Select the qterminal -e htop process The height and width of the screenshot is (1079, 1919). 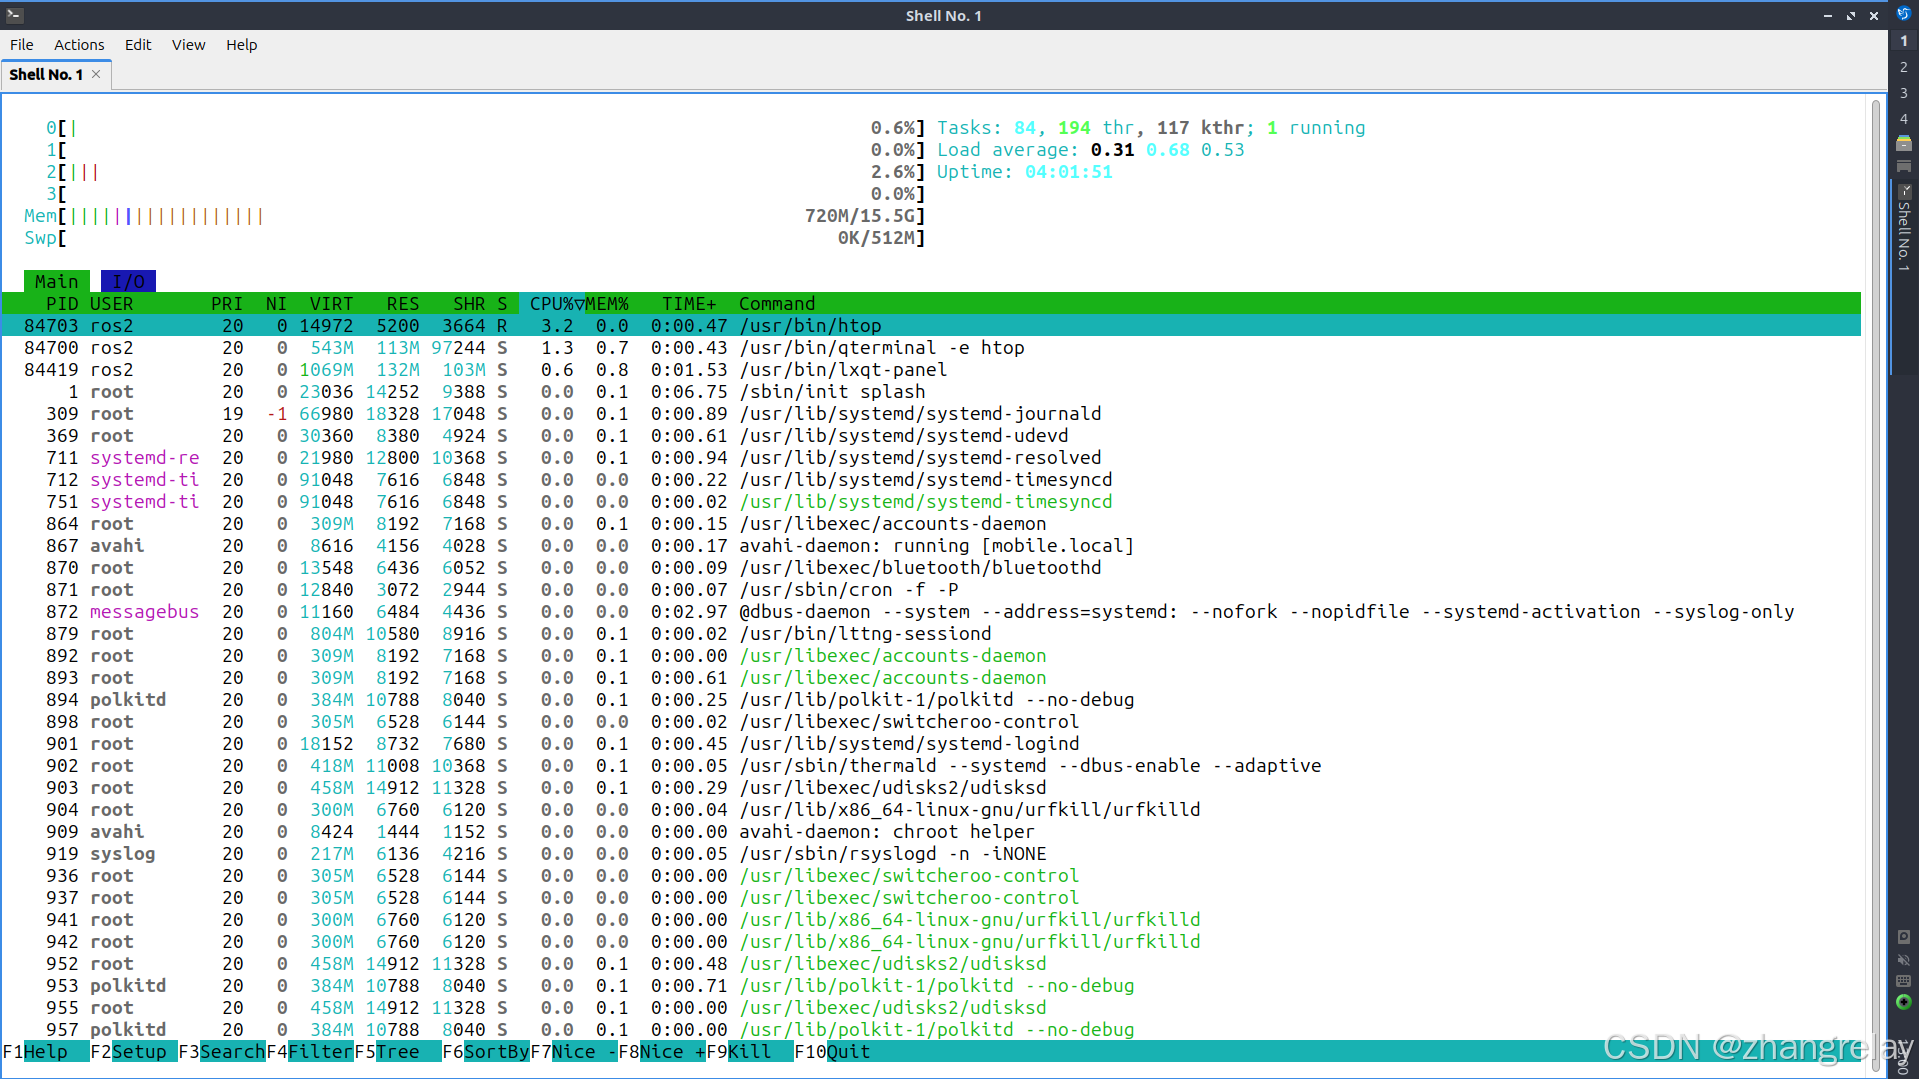pyautogui.click(x=931, y=348)
